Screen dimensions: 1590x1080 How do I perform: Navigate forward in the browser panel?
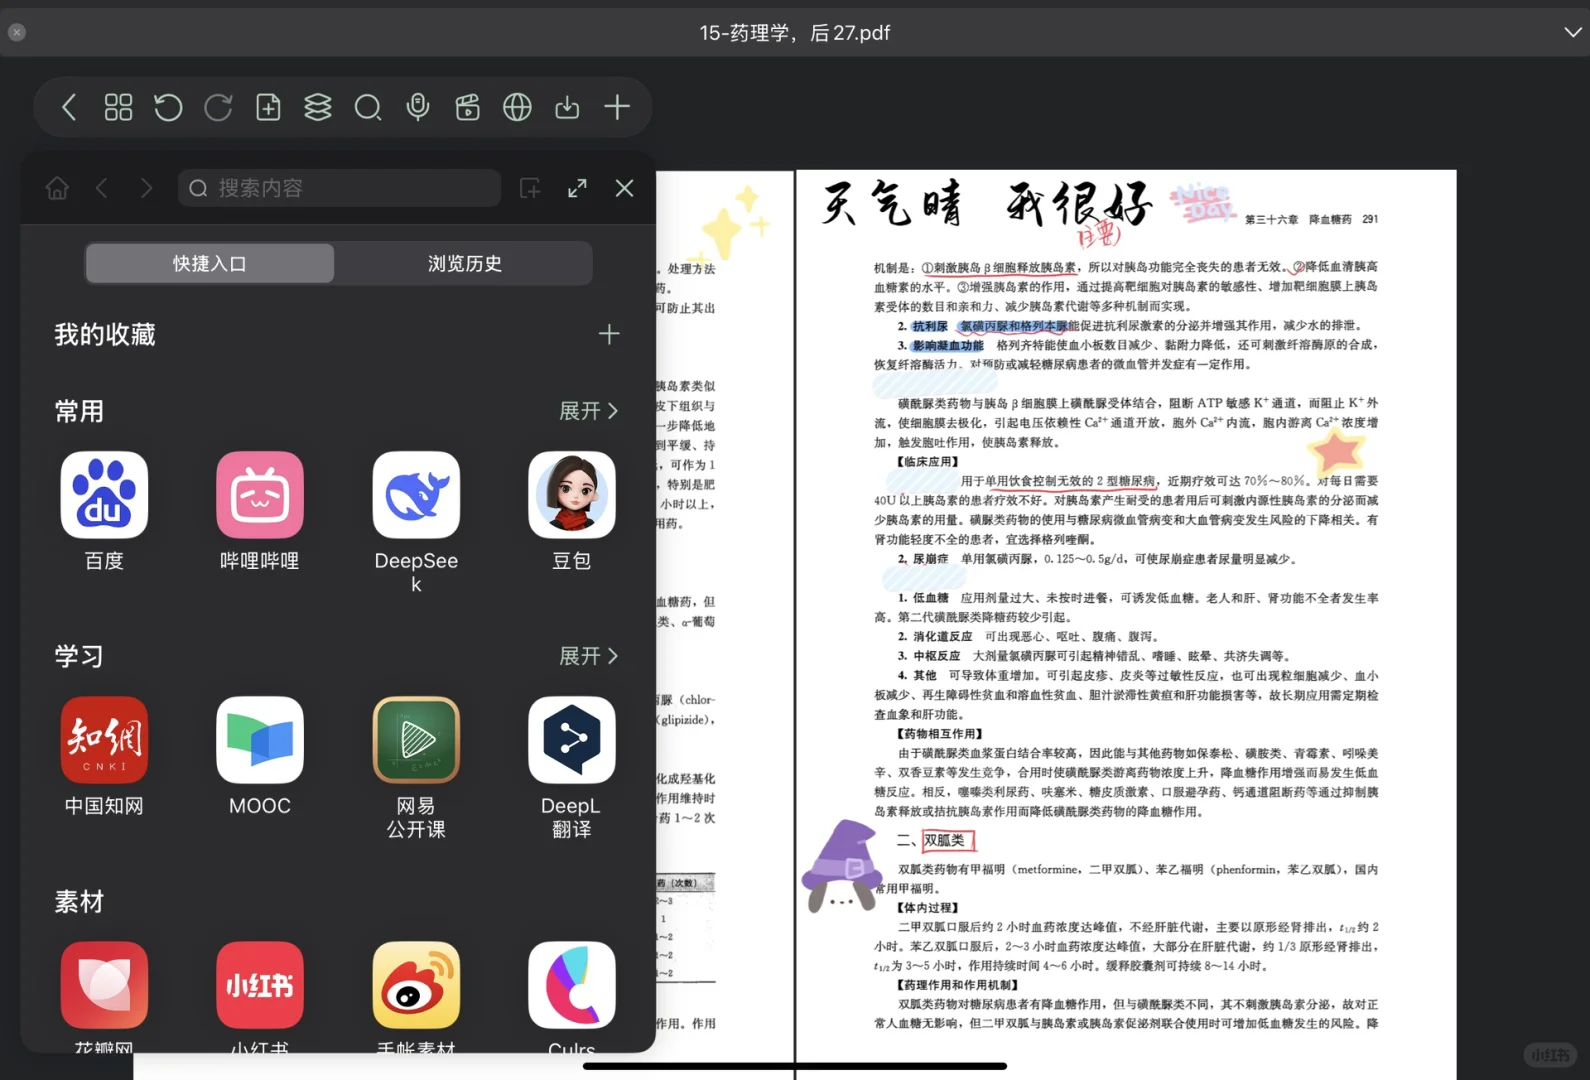(146, 188)
